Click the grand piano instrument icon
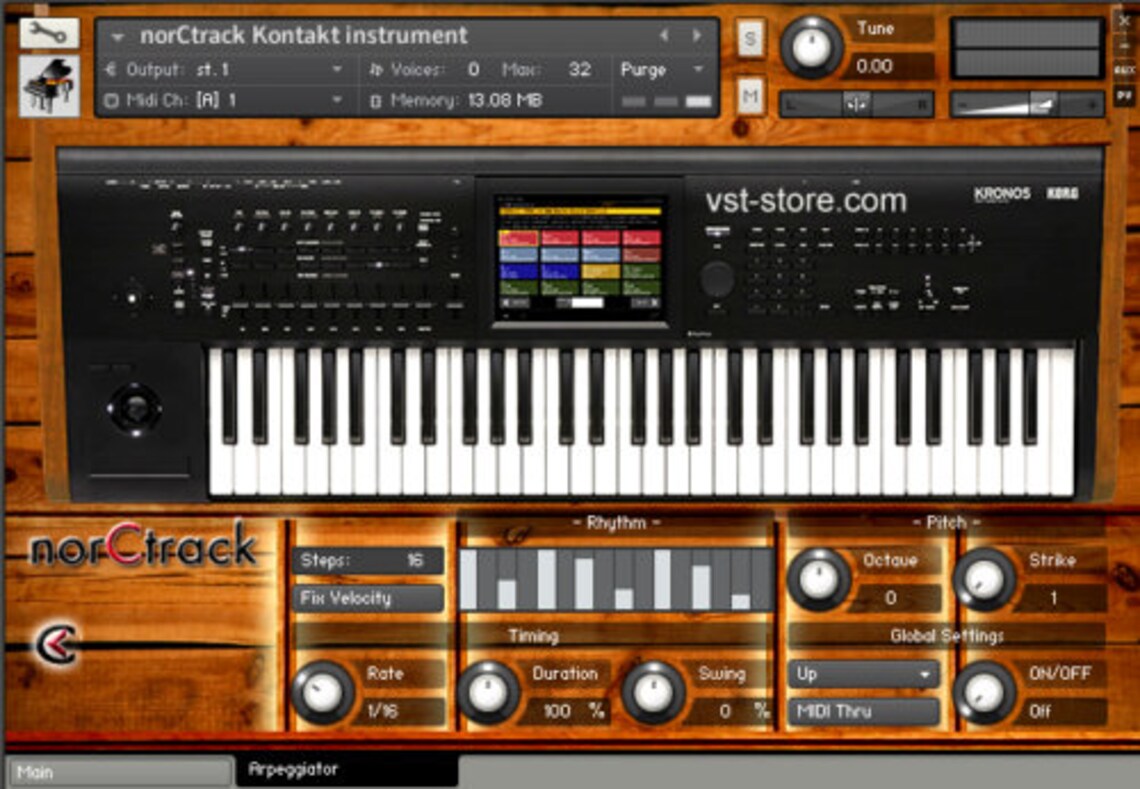The image size is (1140, 789). pos(49,85)
